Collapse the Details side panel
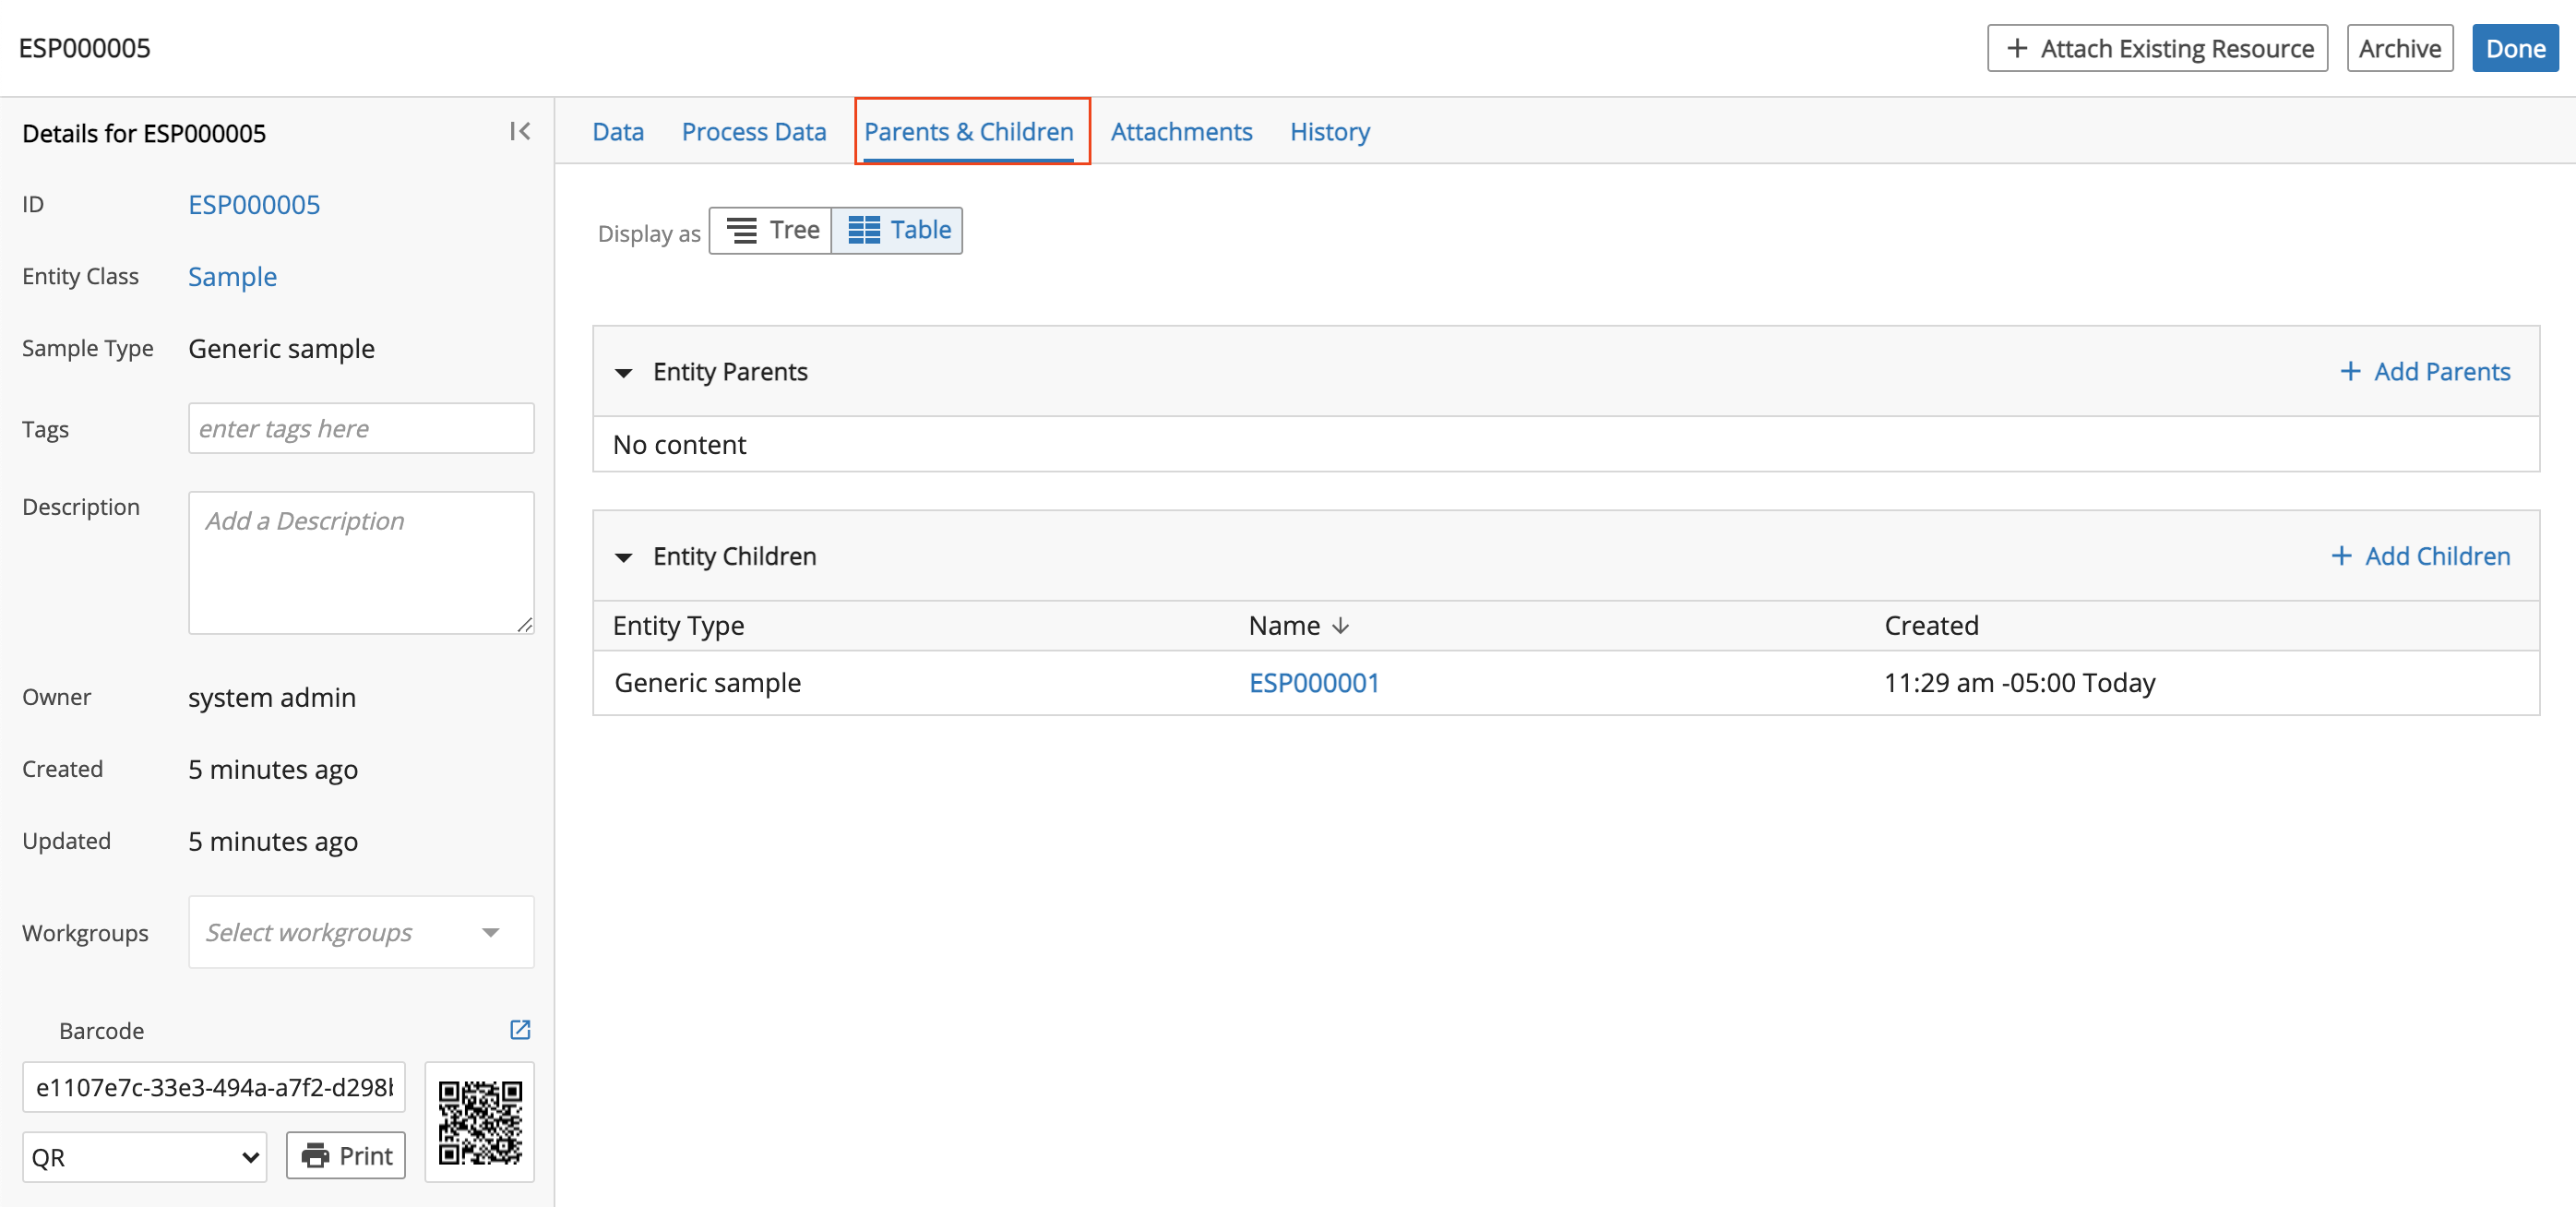This screenshot has width=2576, height=1207. pos(519,132)
